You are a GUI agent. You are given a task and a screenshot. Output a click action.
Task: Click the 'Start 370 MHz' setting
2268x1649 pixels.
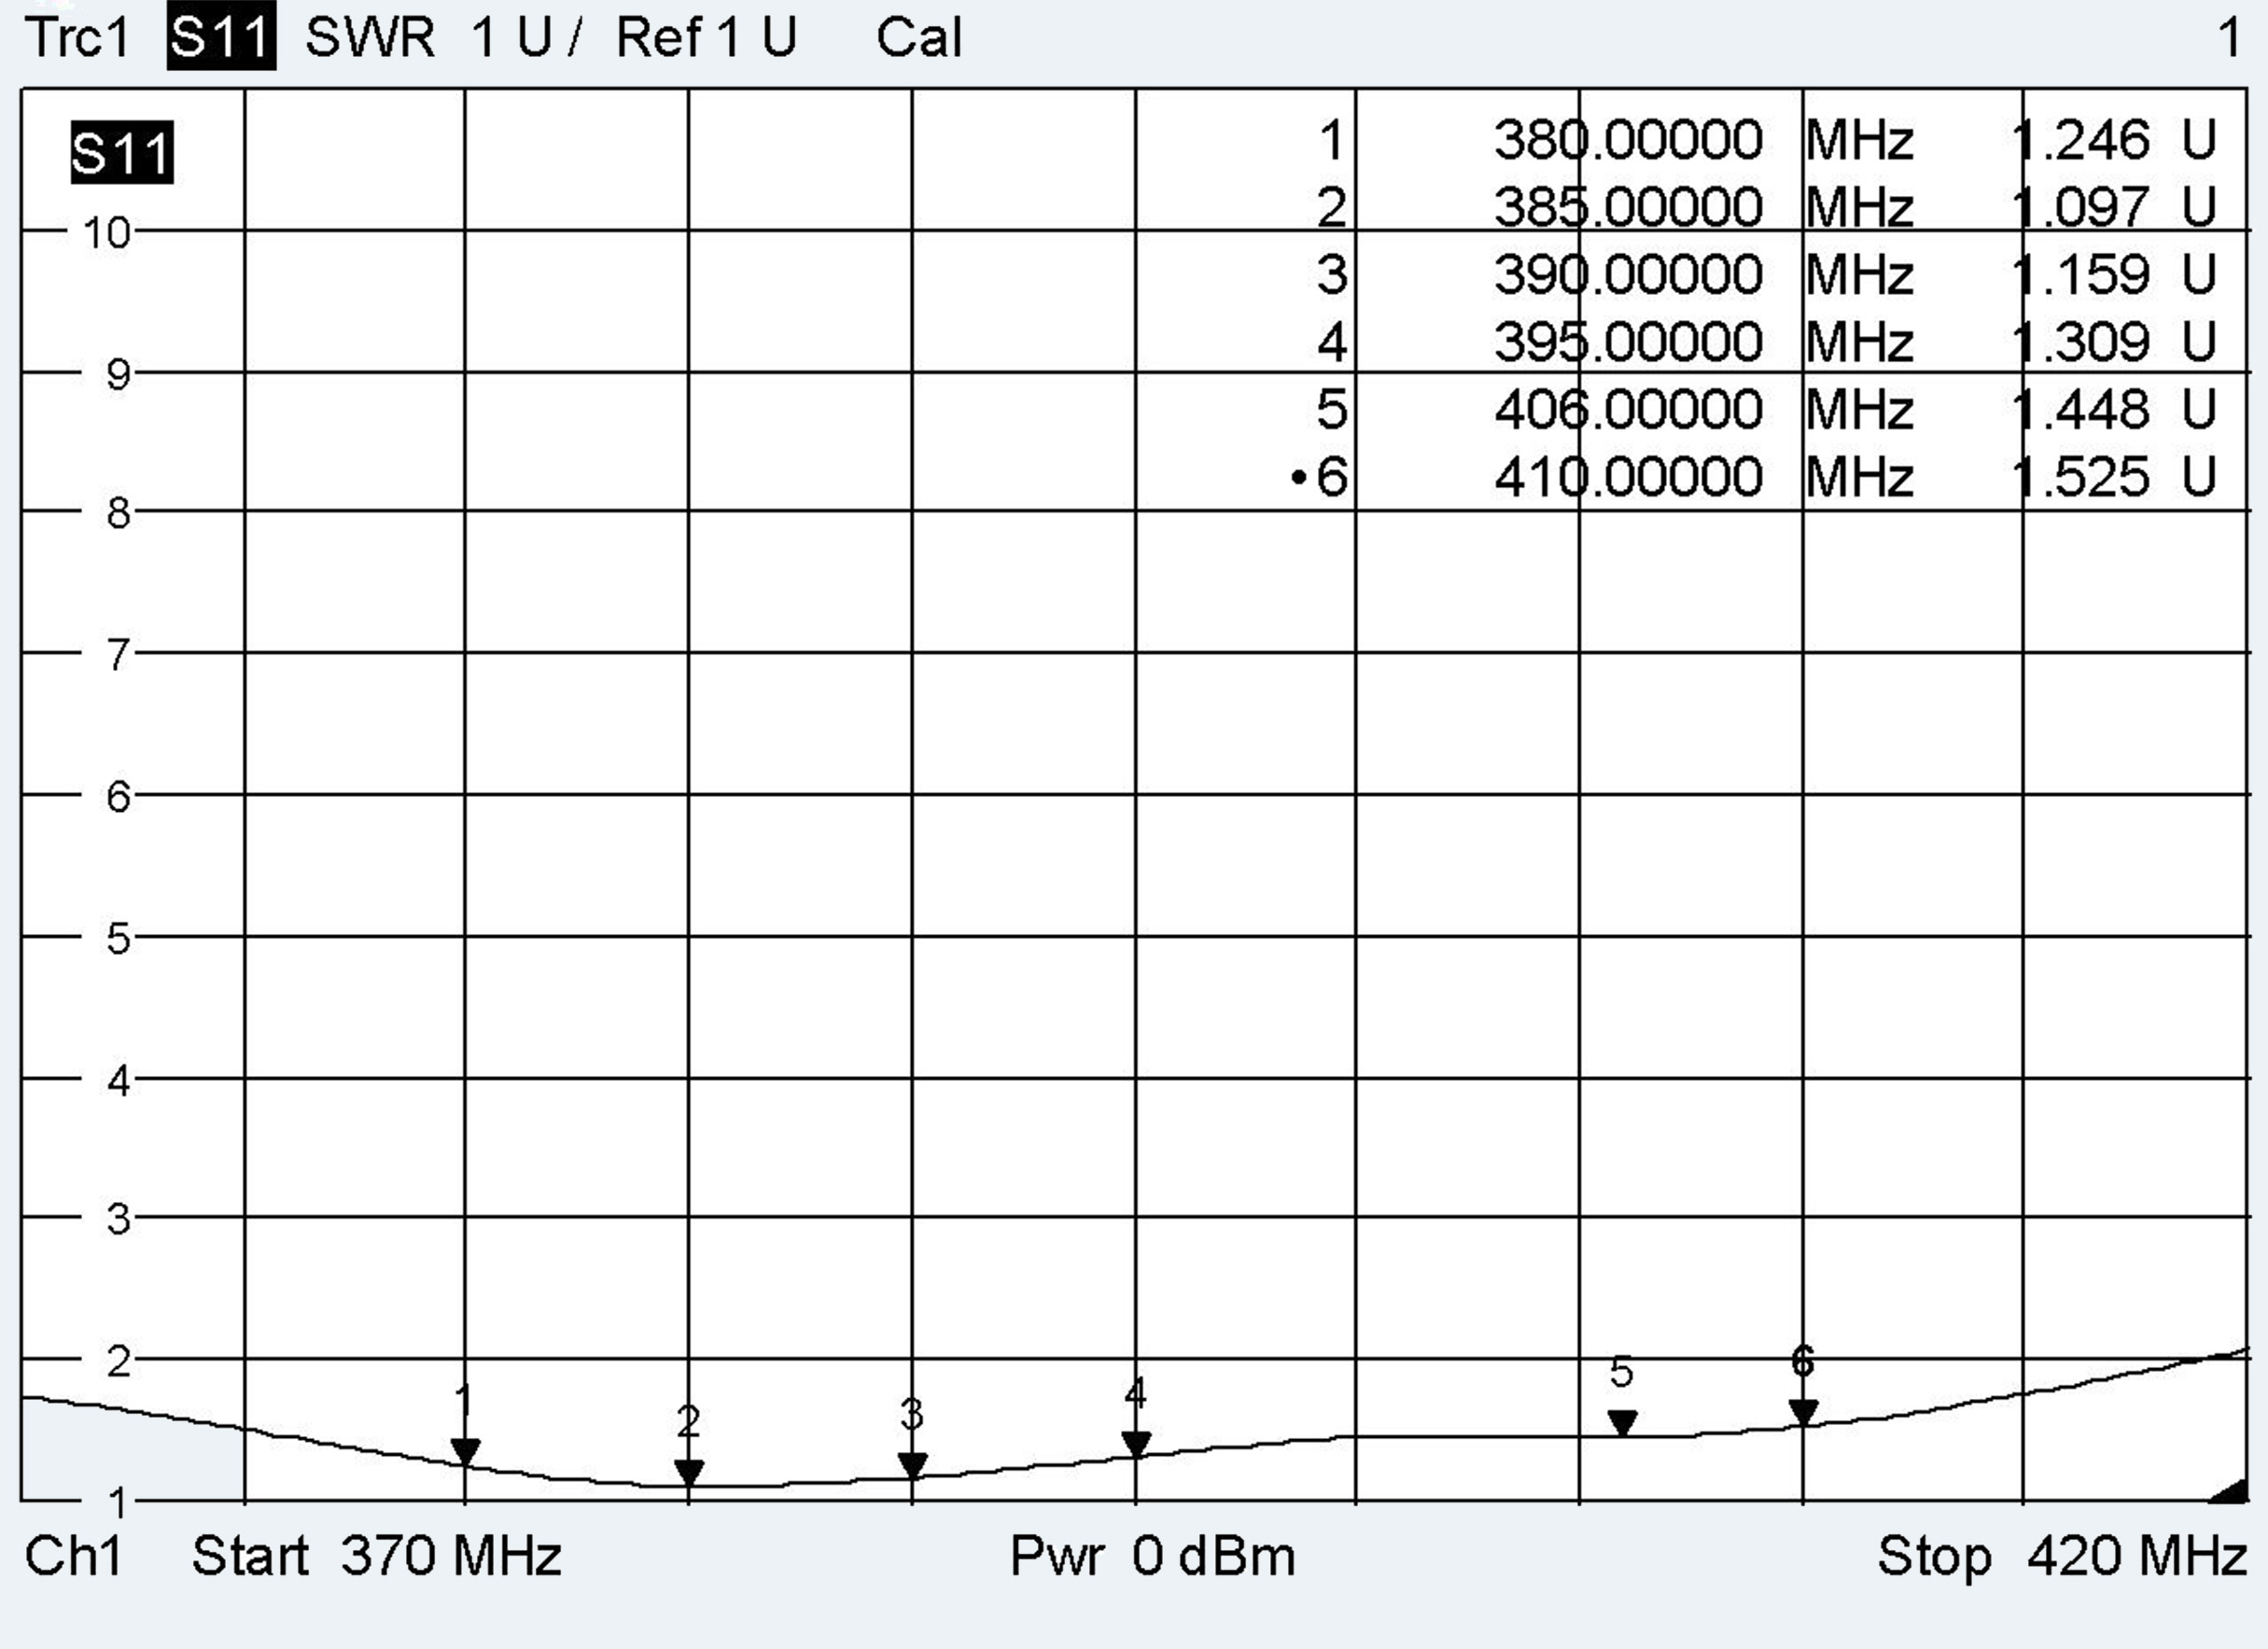pos(376,1557)
